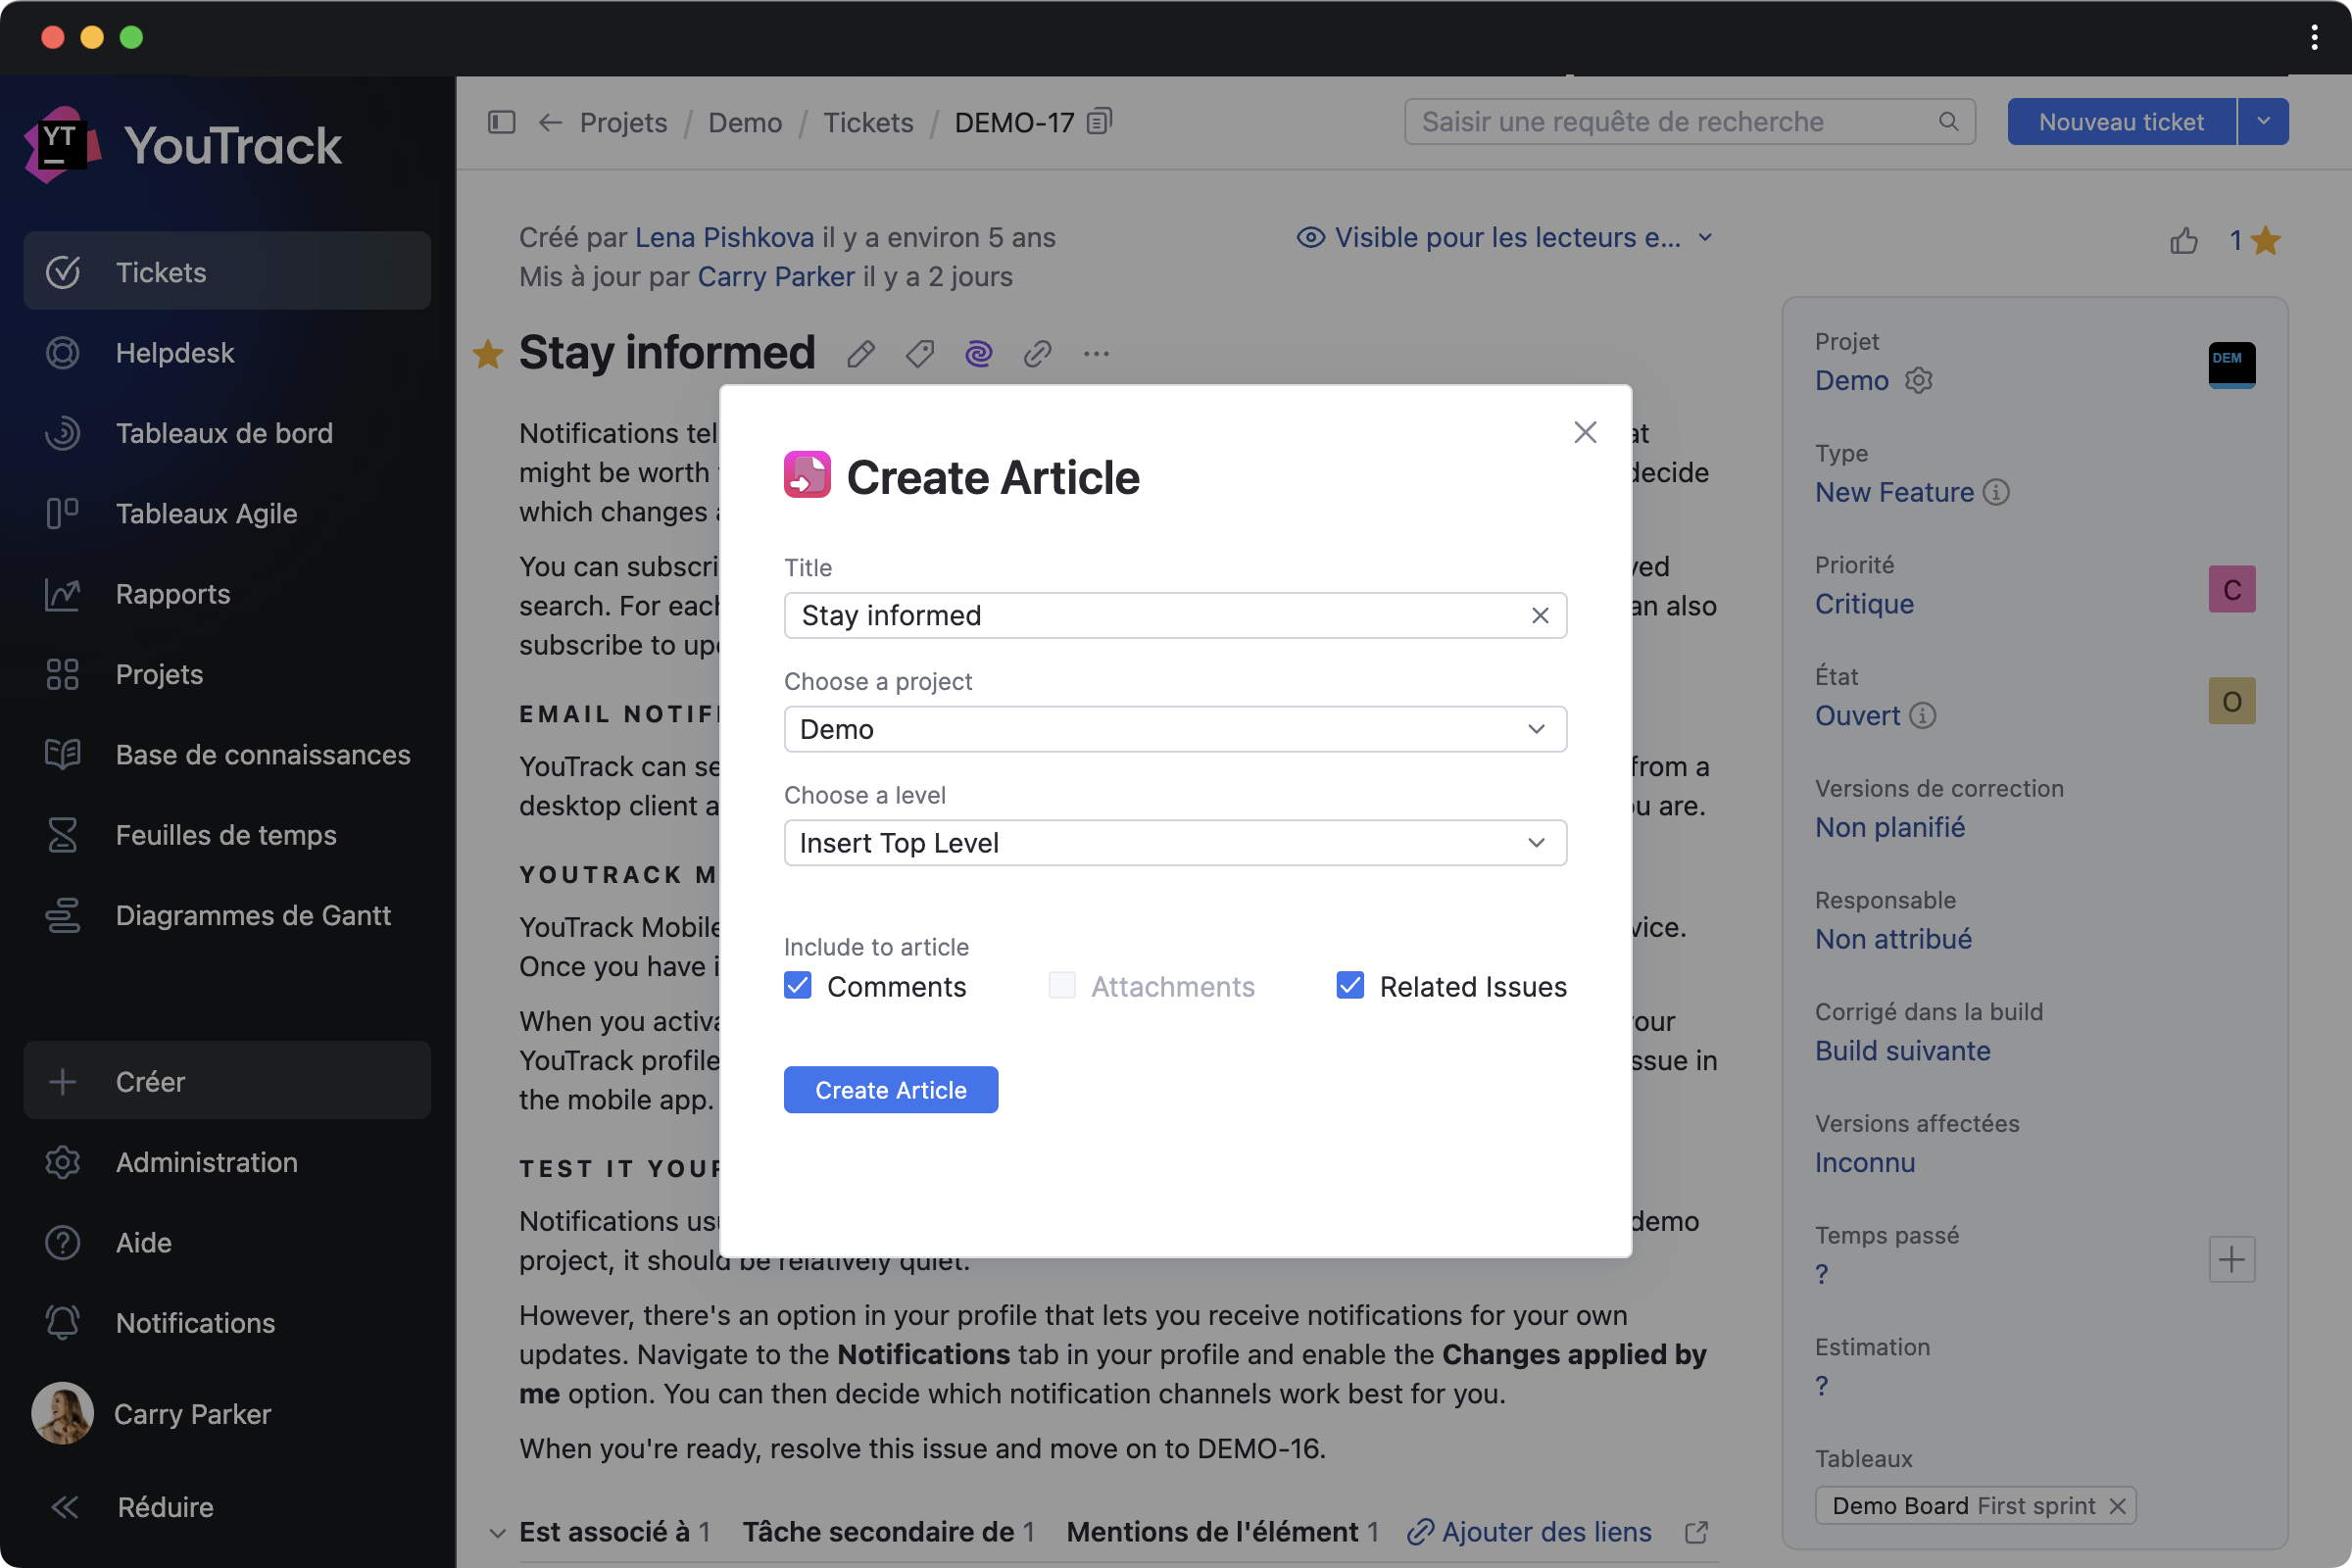Clear the Title field with X icon
The height and width of the screenshot is (1568, 2352).
[1540, 615]
